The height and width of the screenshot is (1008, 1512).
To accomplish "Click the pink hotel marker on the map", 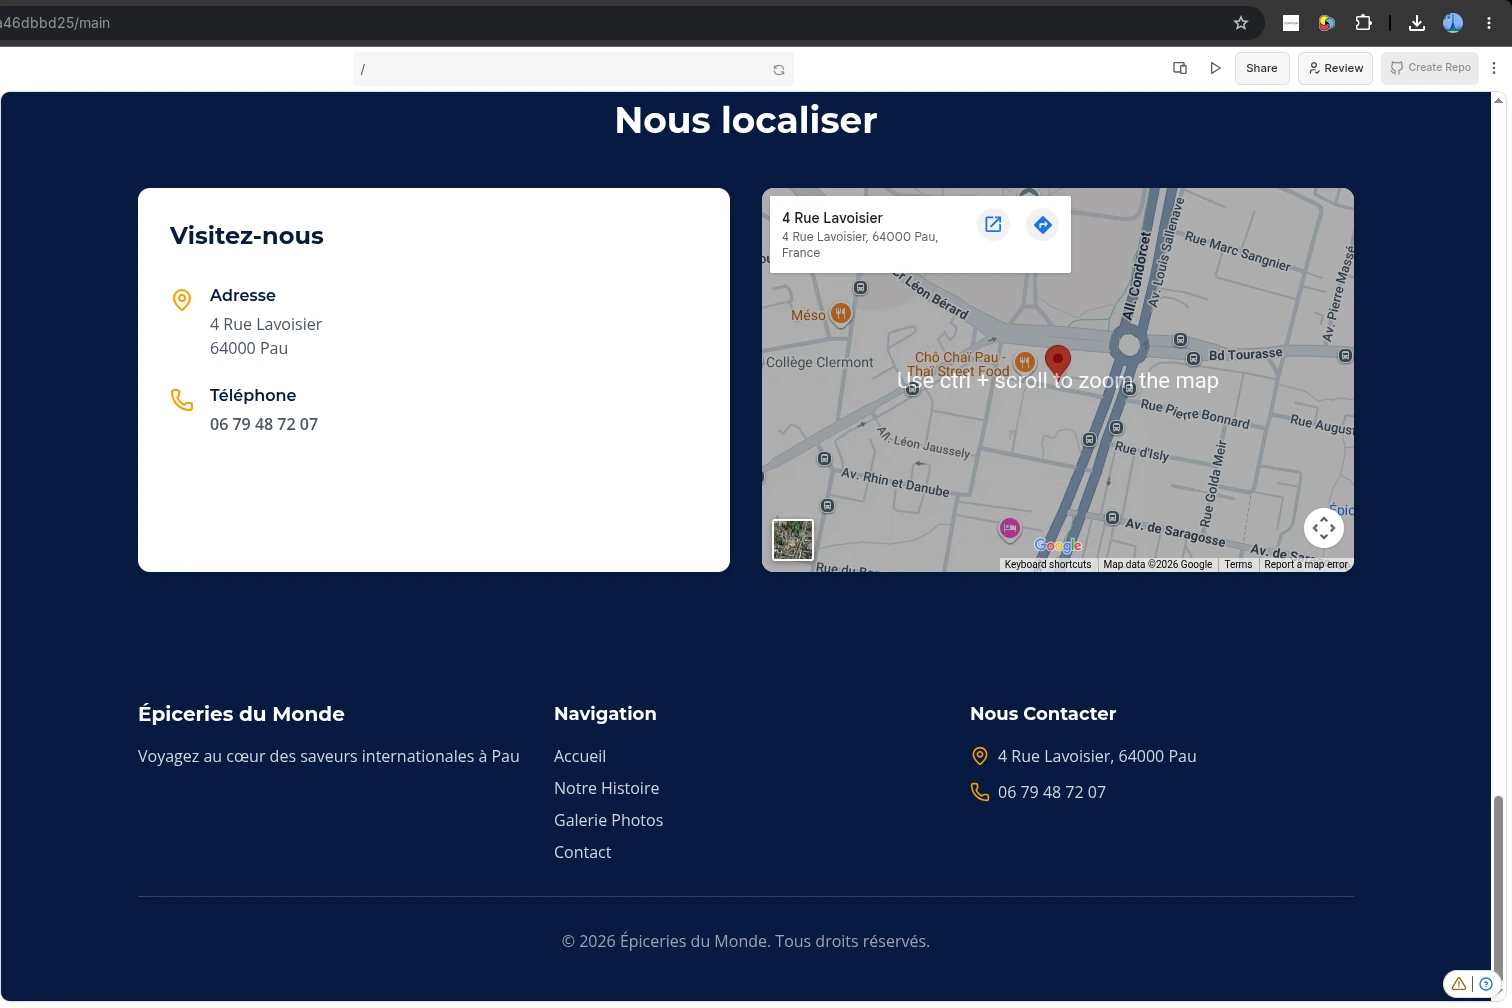I will (1010, 528).
